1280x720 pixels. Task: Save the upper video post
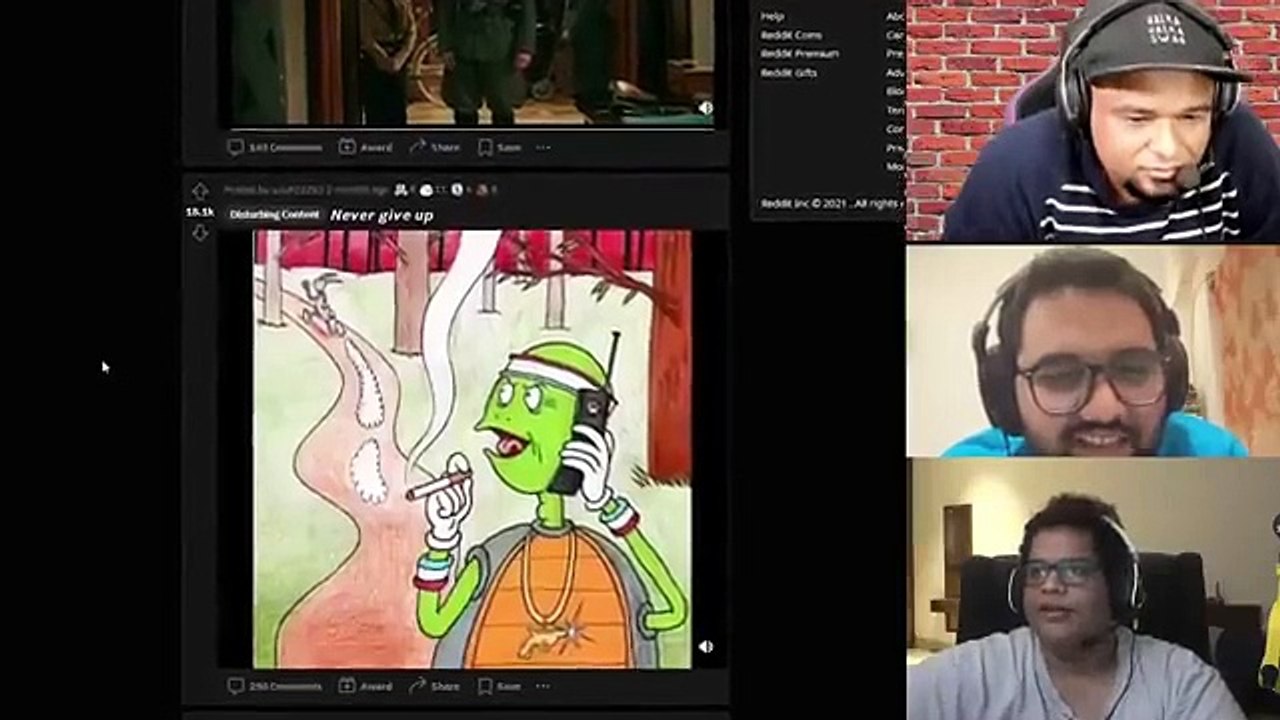[499, 147]
